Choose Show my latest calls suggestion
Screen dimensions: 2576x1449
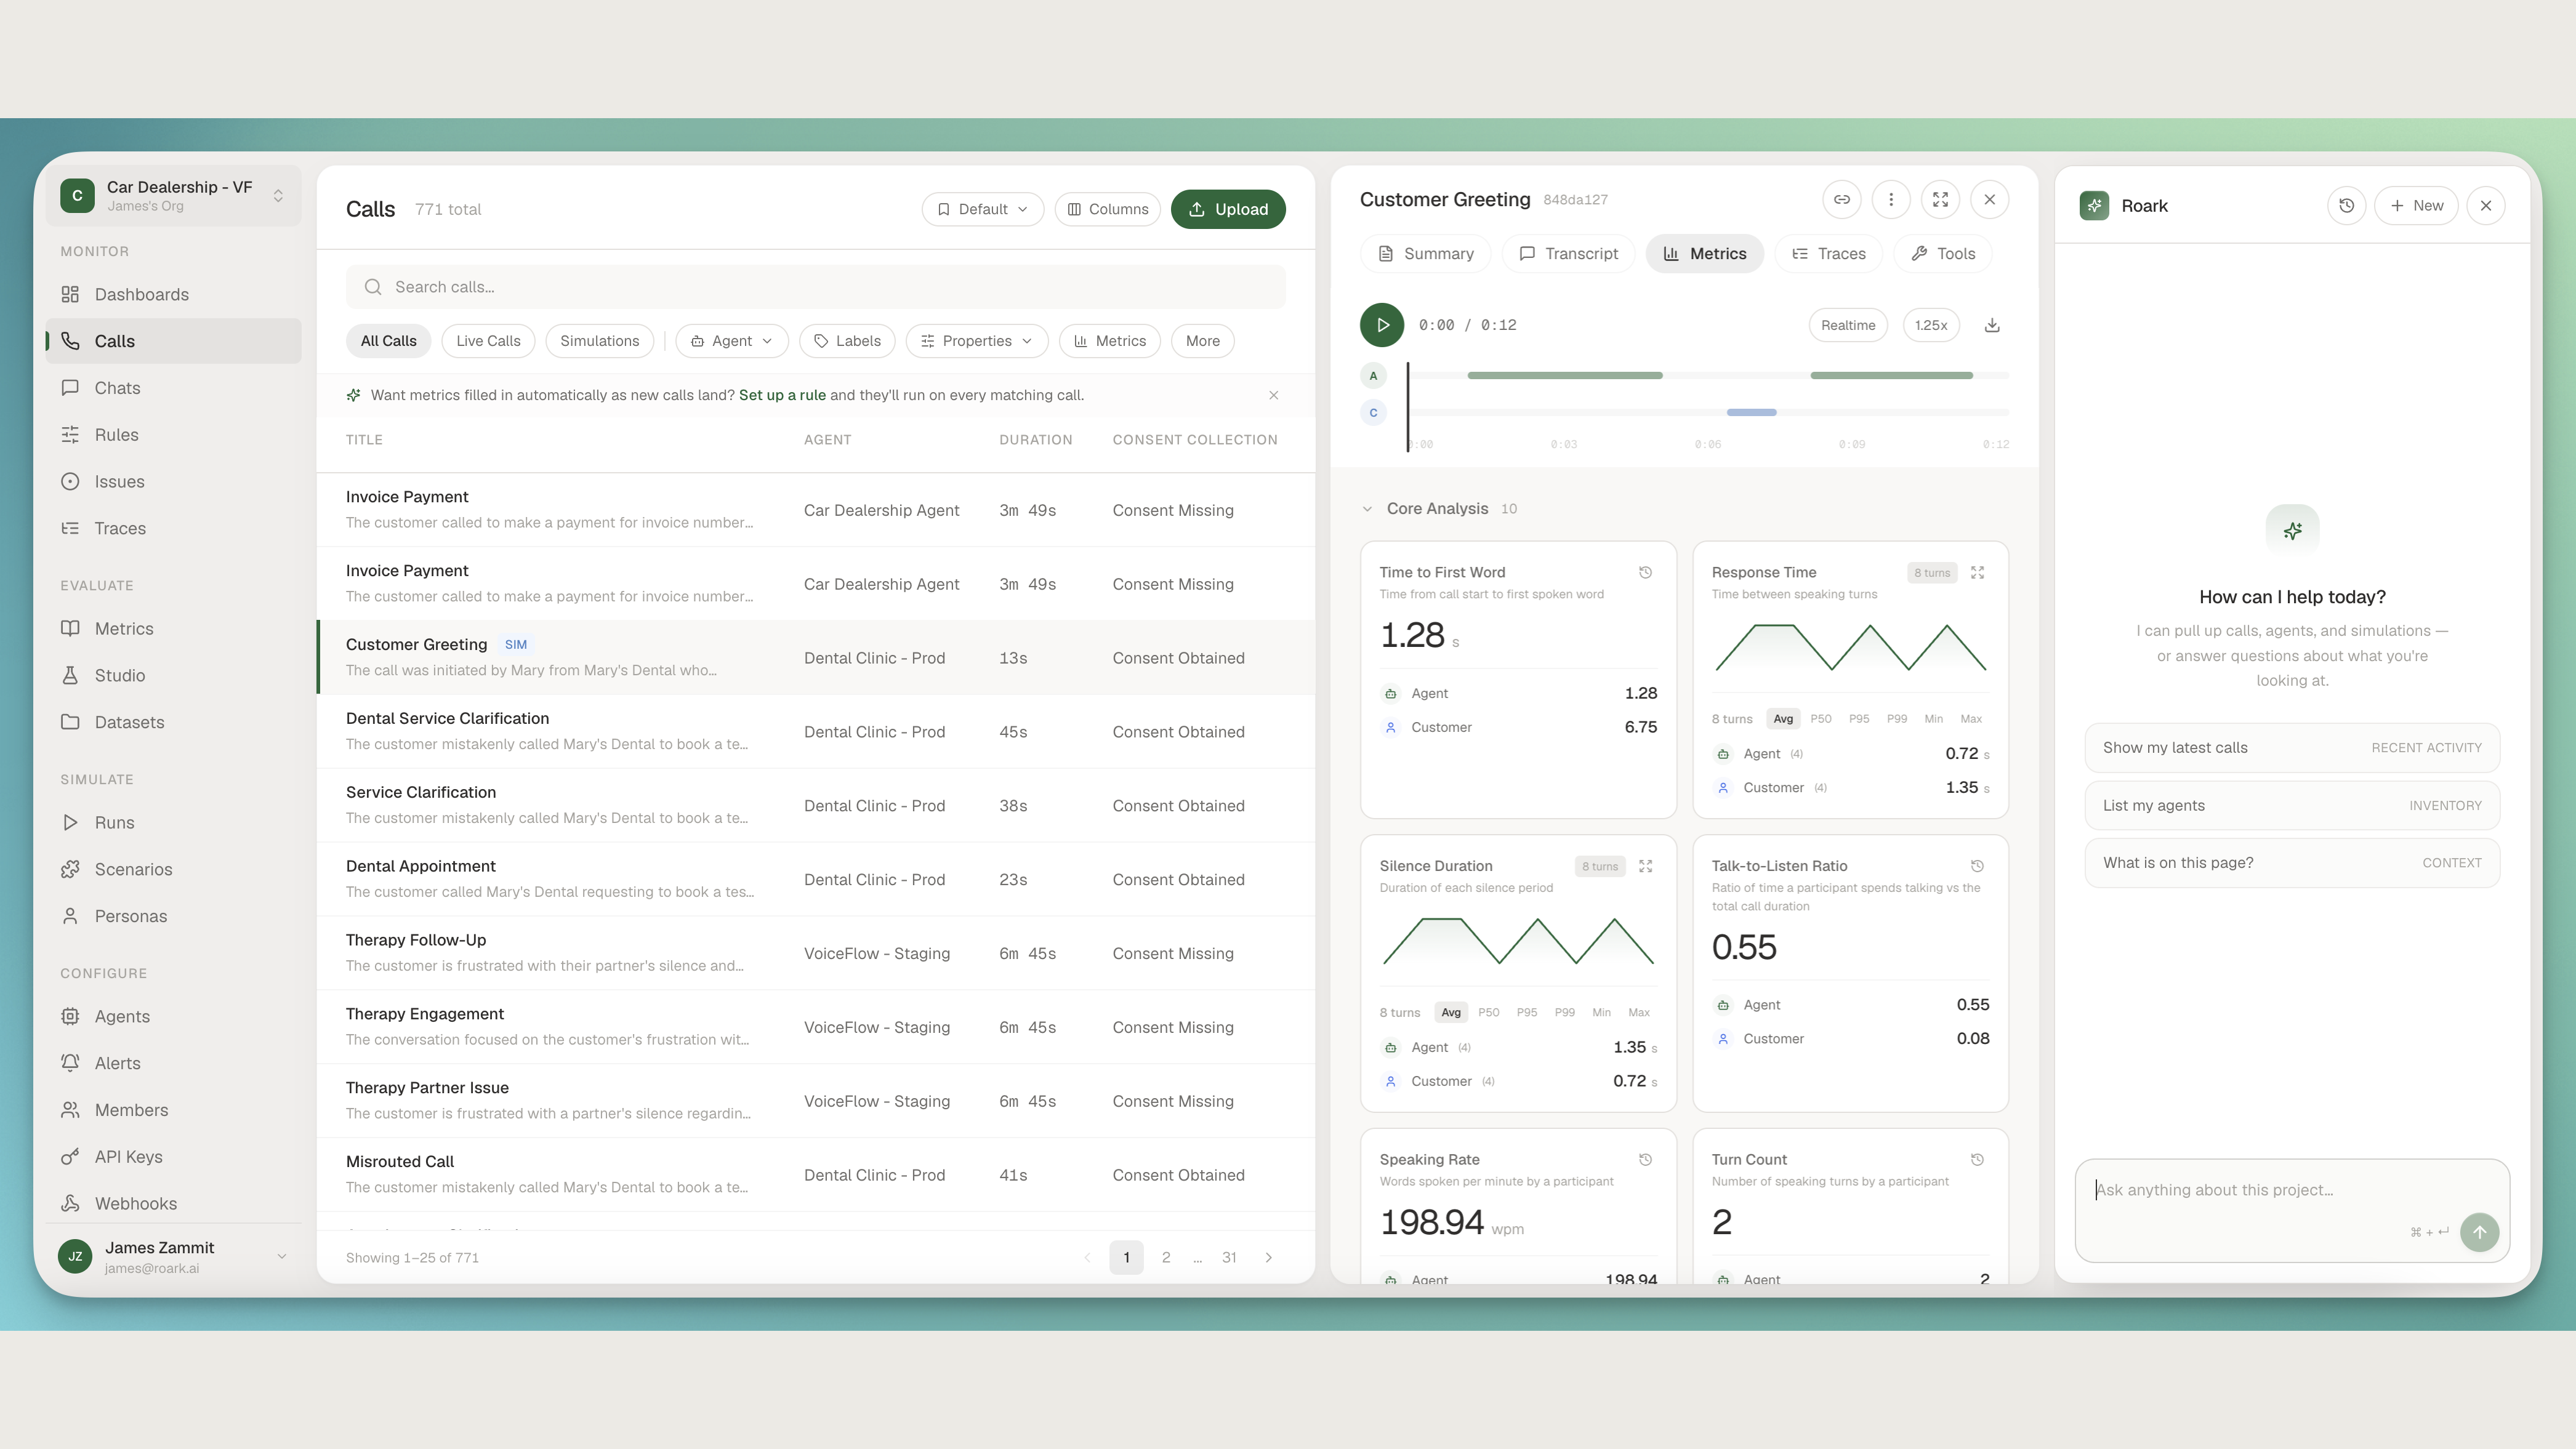tap(2292, 748)
